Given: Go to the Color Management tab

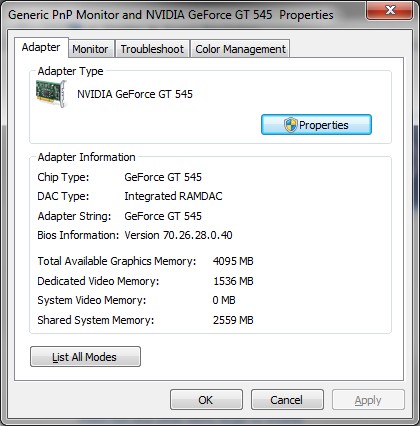Looking at the screenshot, I should pos(240,49).
